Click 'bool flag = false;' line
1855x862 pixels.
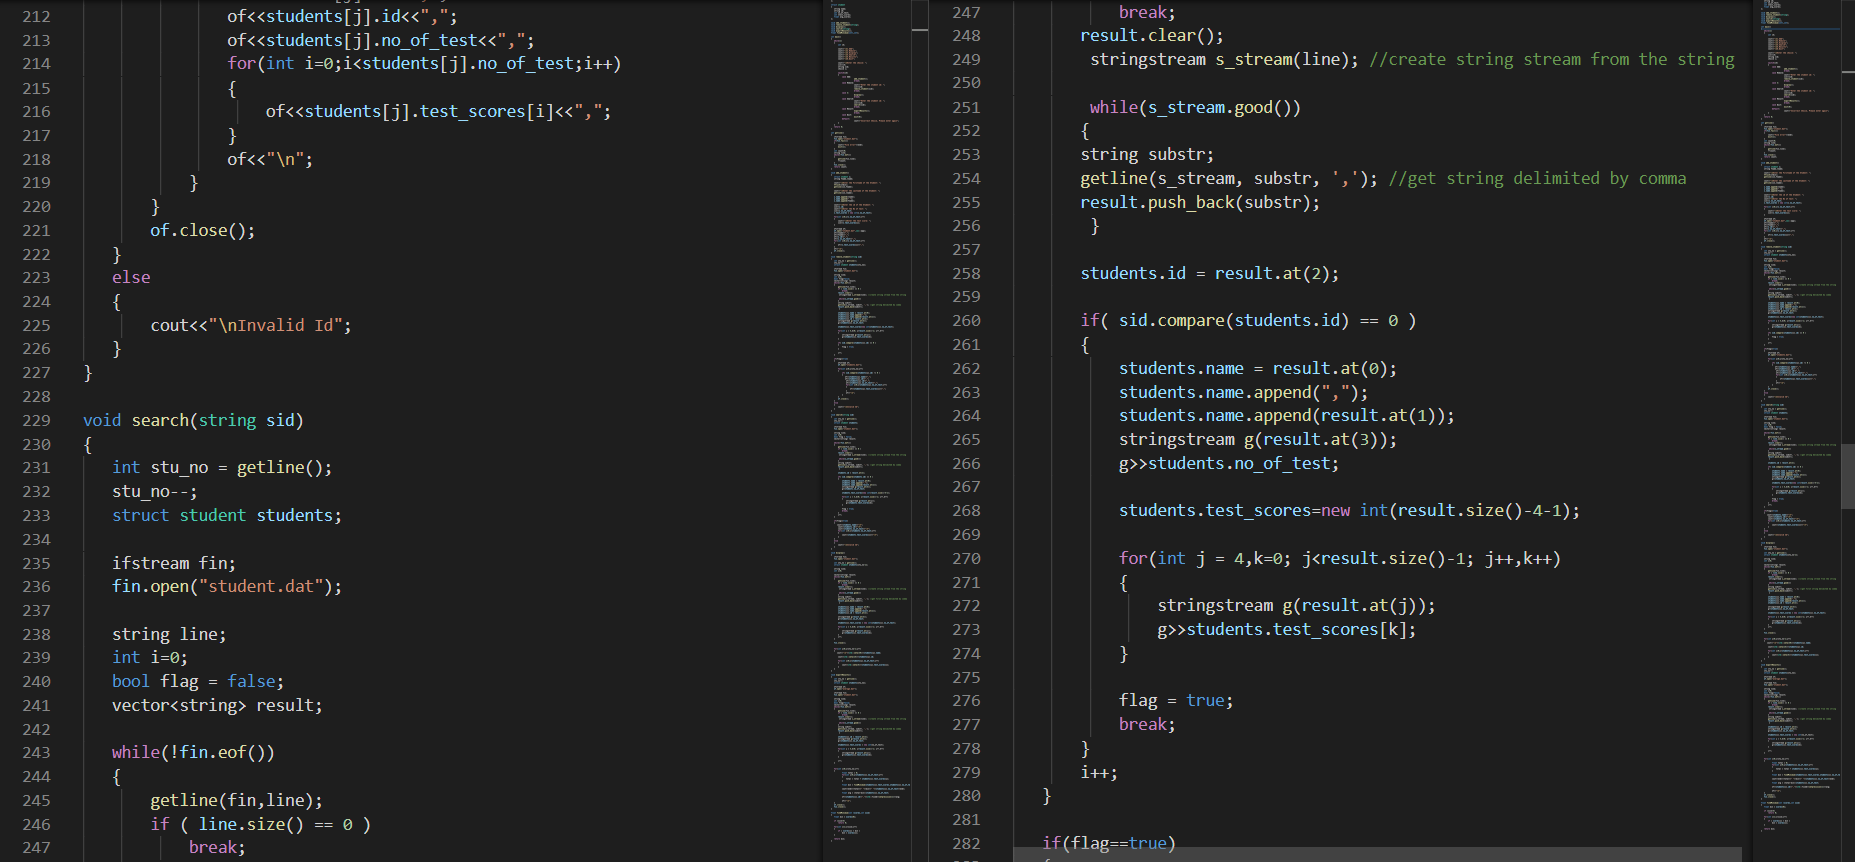(198, 681)
